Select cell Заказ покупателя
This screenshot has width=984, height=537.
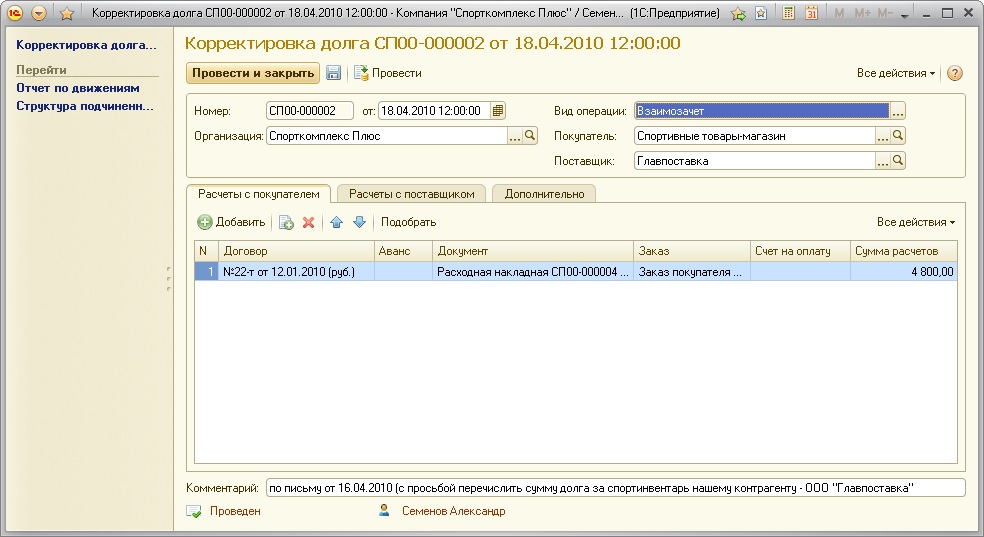pos(692,272)
